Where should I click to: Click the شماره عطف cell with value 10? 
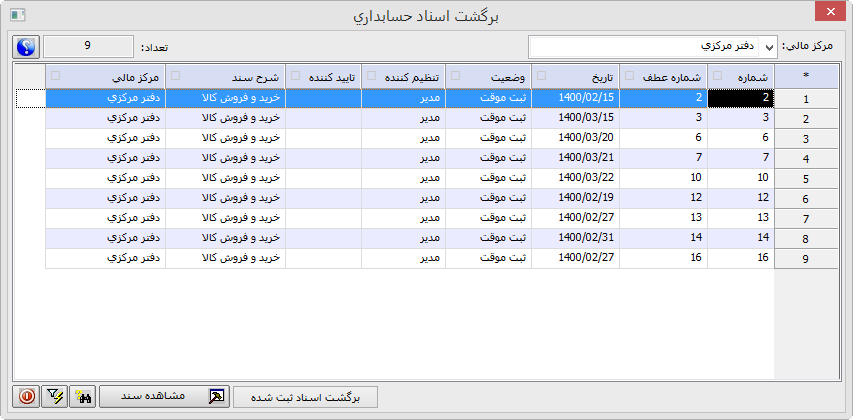point(664,178)
